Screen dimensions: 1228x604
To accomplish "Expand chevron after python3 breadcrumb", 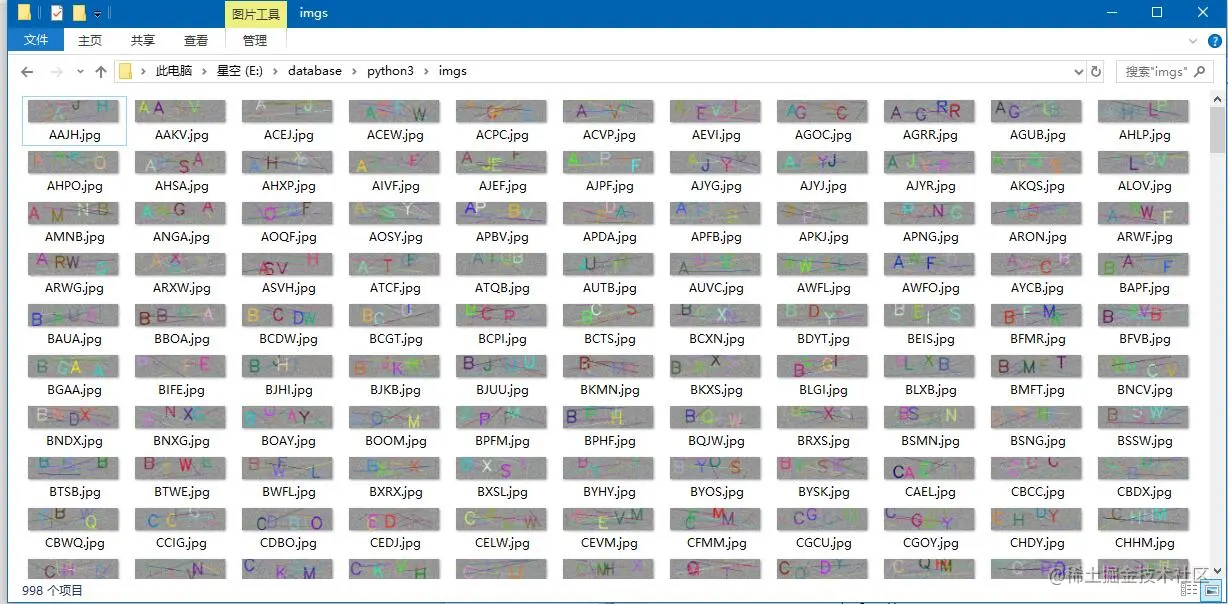I will tap(425, 72).
